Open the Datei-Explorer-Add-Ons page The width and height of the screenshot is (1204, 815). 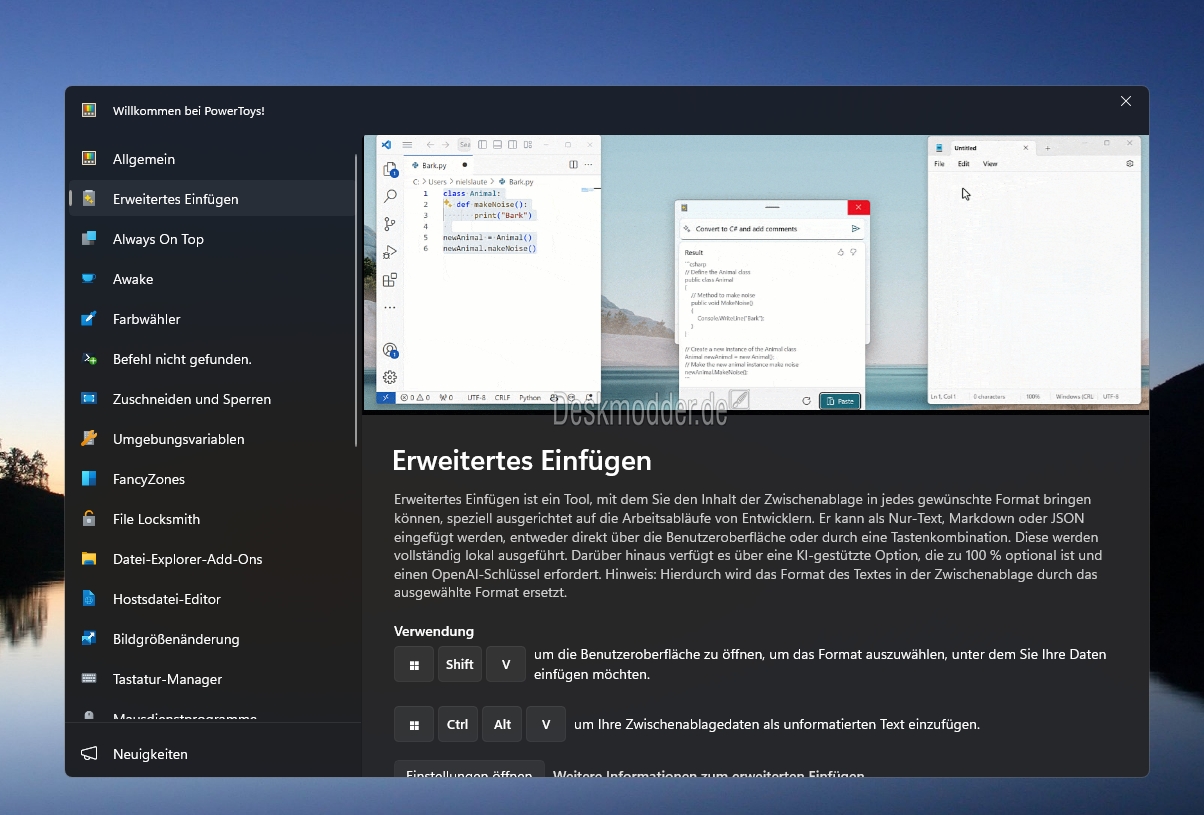(x=211, y=559)
